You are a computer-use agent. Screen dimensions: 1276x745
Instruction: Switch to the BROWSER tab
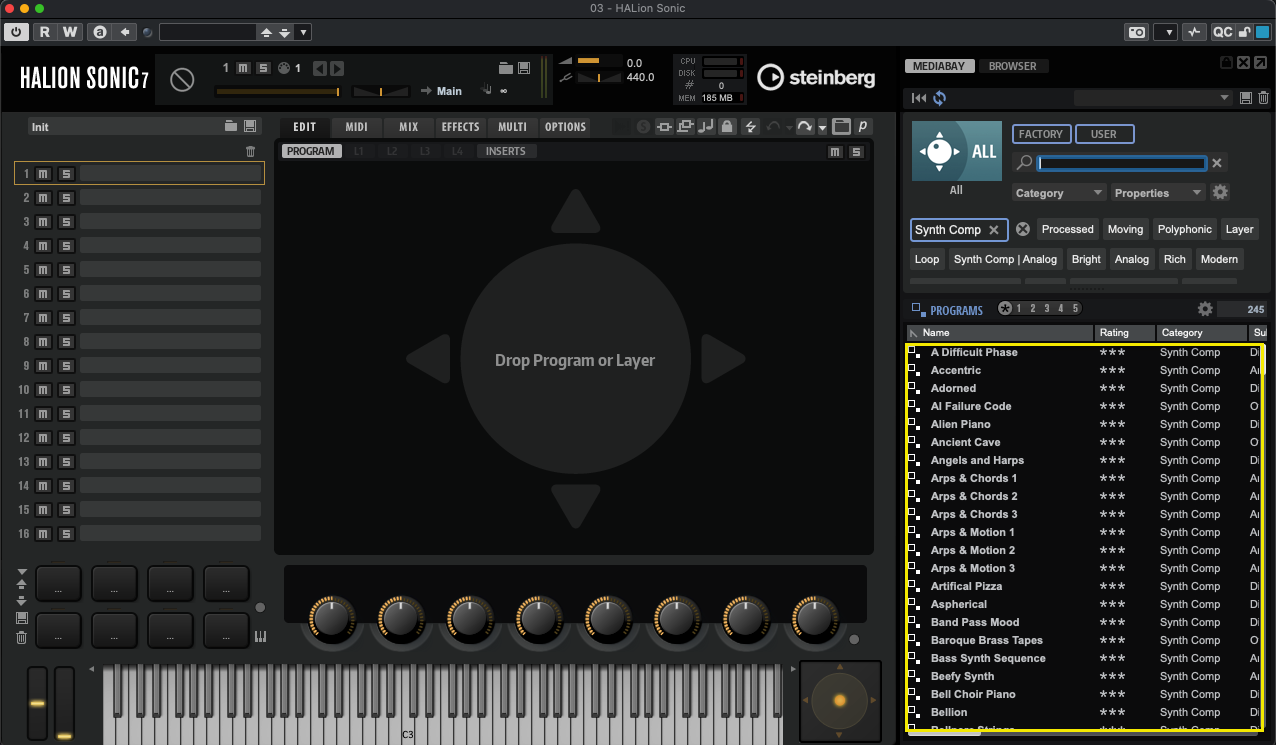tap(1013, 66)
